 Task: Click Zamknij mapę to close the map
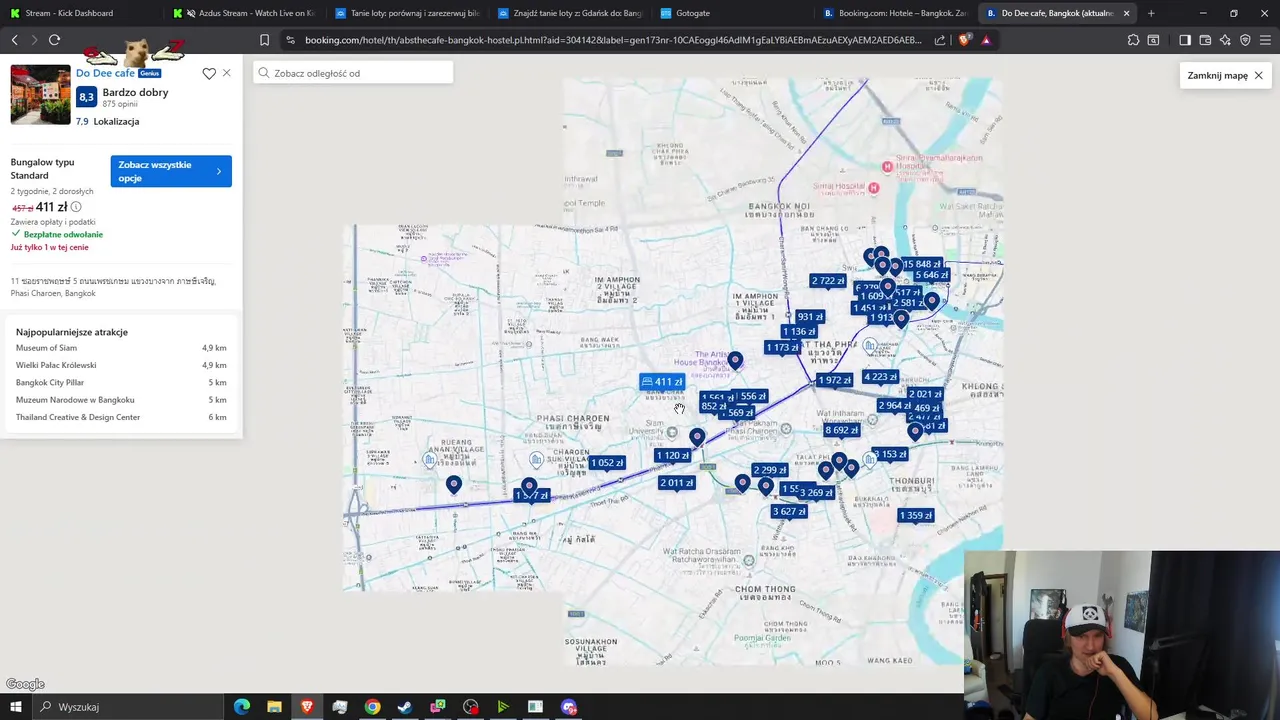point(1226,75)
